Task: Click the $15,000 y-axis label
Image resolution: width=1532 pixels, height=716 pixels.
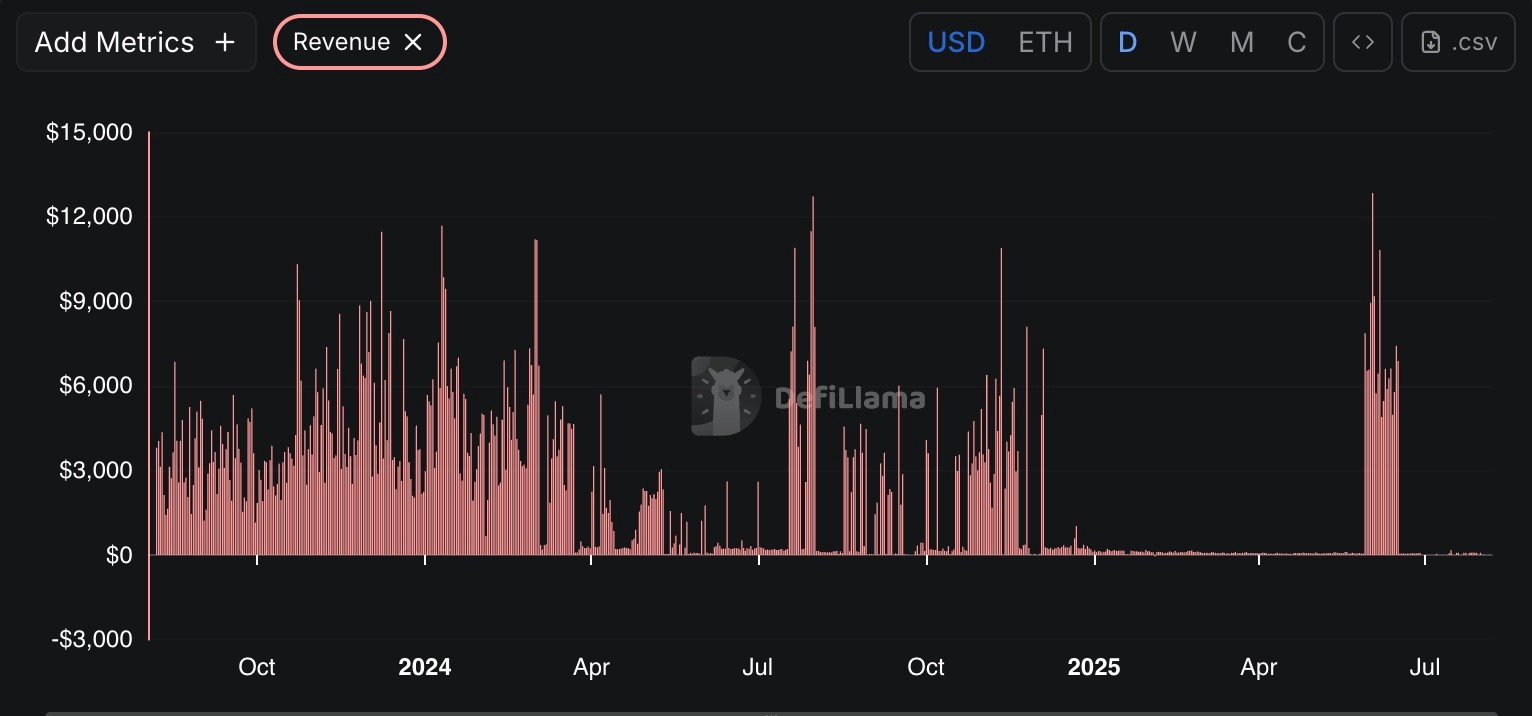Action: coord(89,132)
